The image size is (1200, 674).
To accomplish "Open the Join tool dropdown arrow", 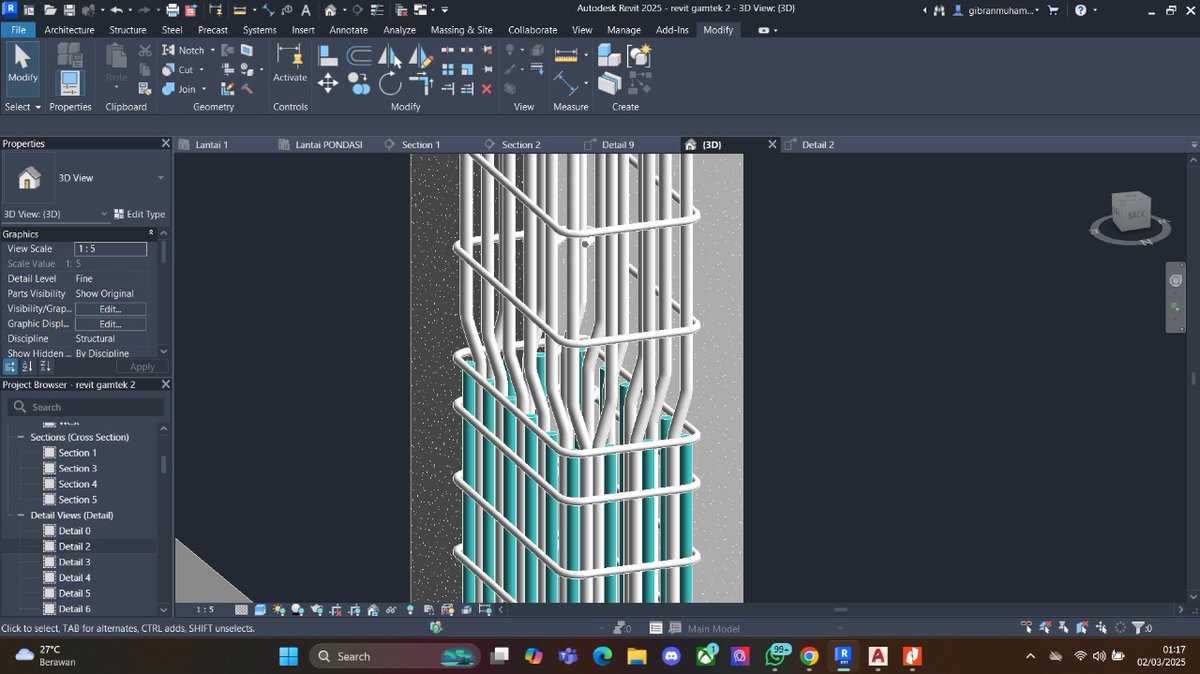I will (205, 89).
